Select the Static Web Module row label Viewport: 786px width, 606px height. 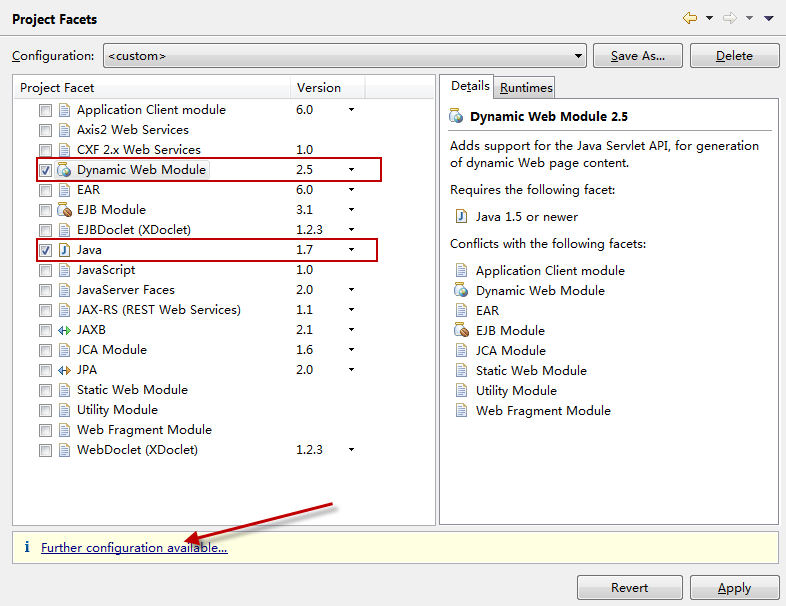(x=132, y=389)
